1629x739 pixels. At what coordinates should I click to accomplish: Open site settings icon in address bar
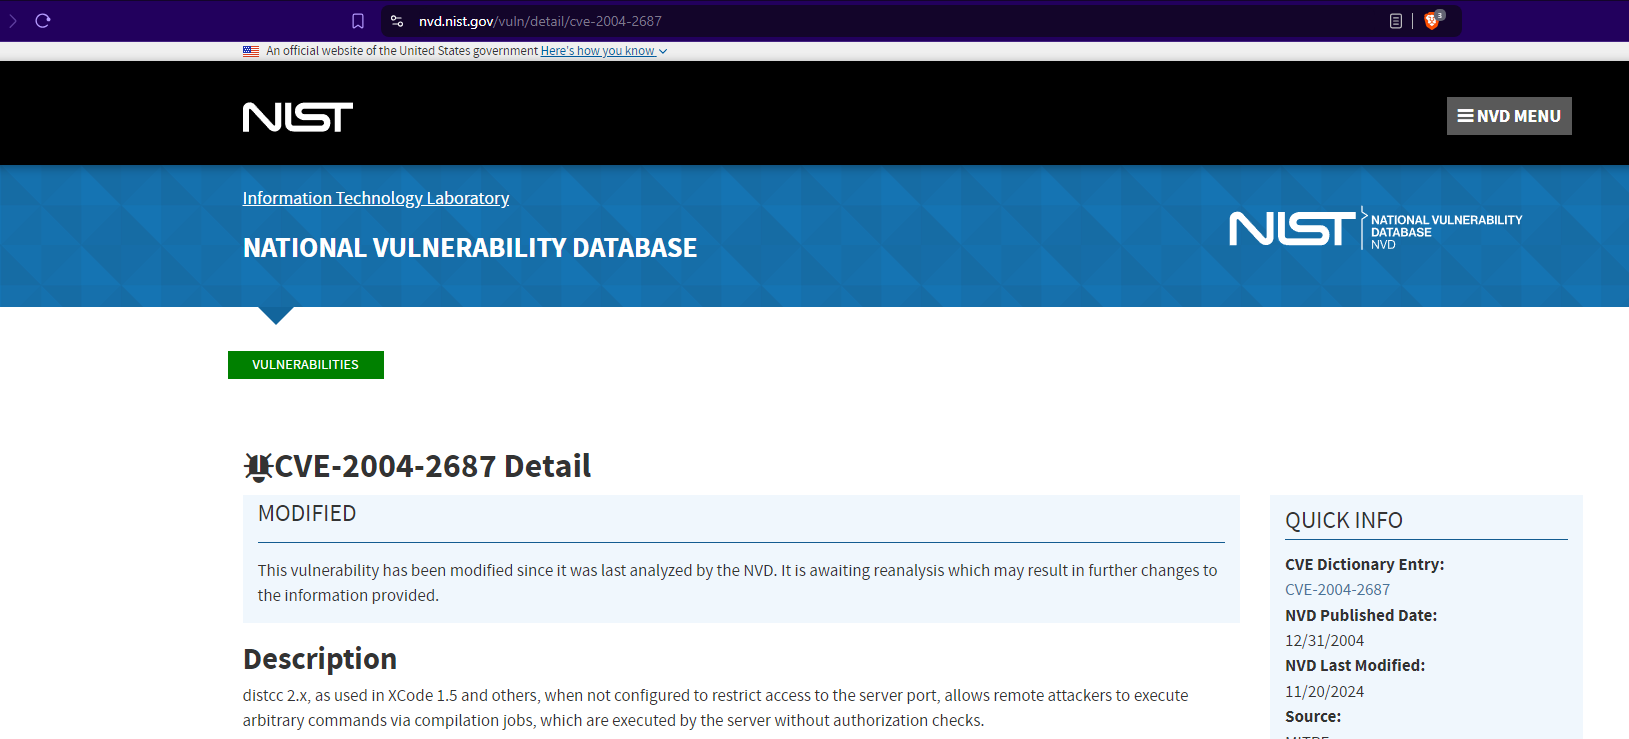[x=397, y=21]
